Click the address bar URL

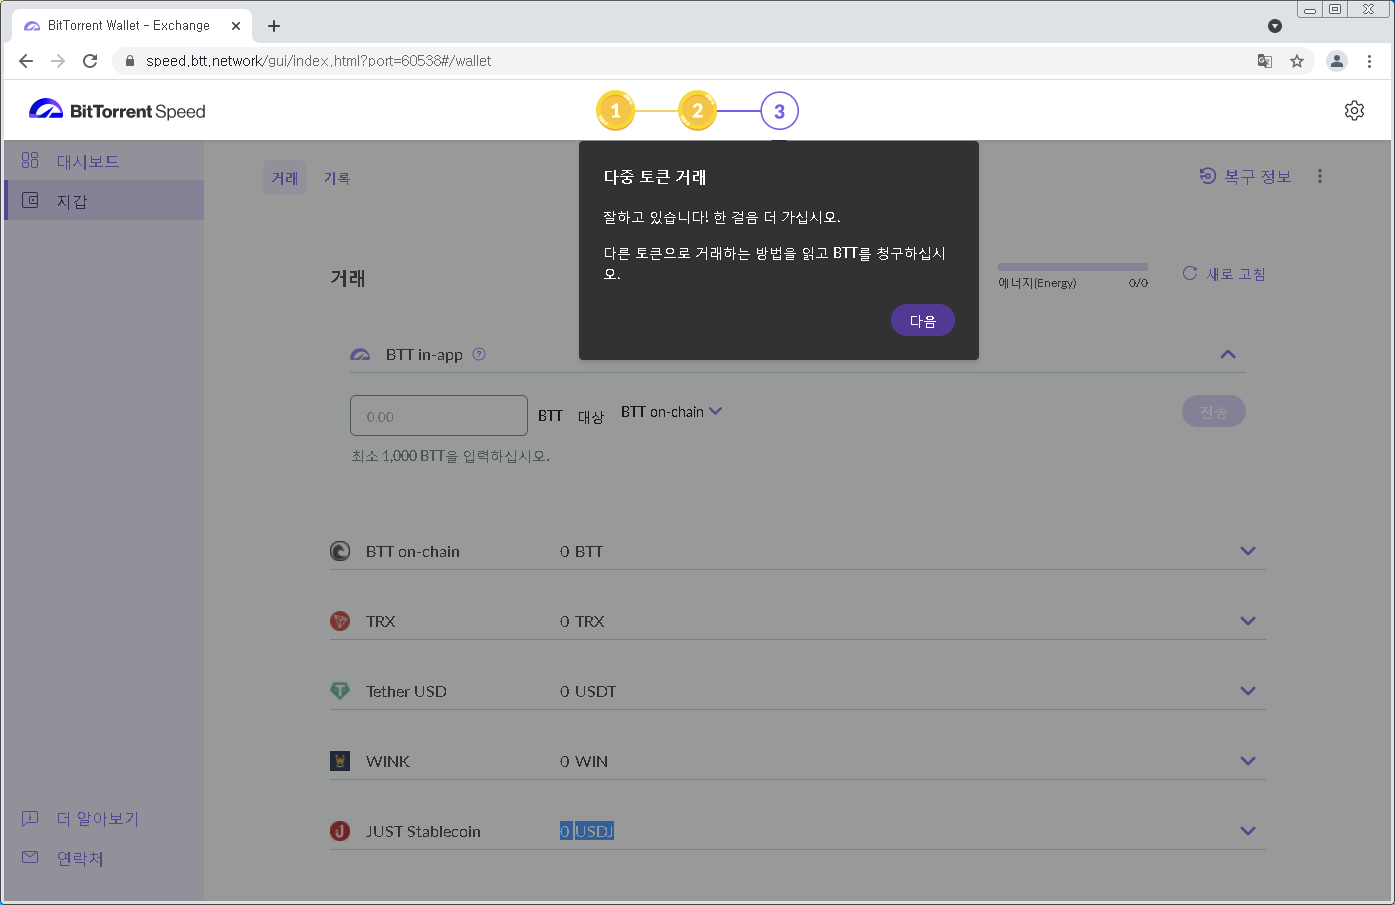tap(318, 61)
